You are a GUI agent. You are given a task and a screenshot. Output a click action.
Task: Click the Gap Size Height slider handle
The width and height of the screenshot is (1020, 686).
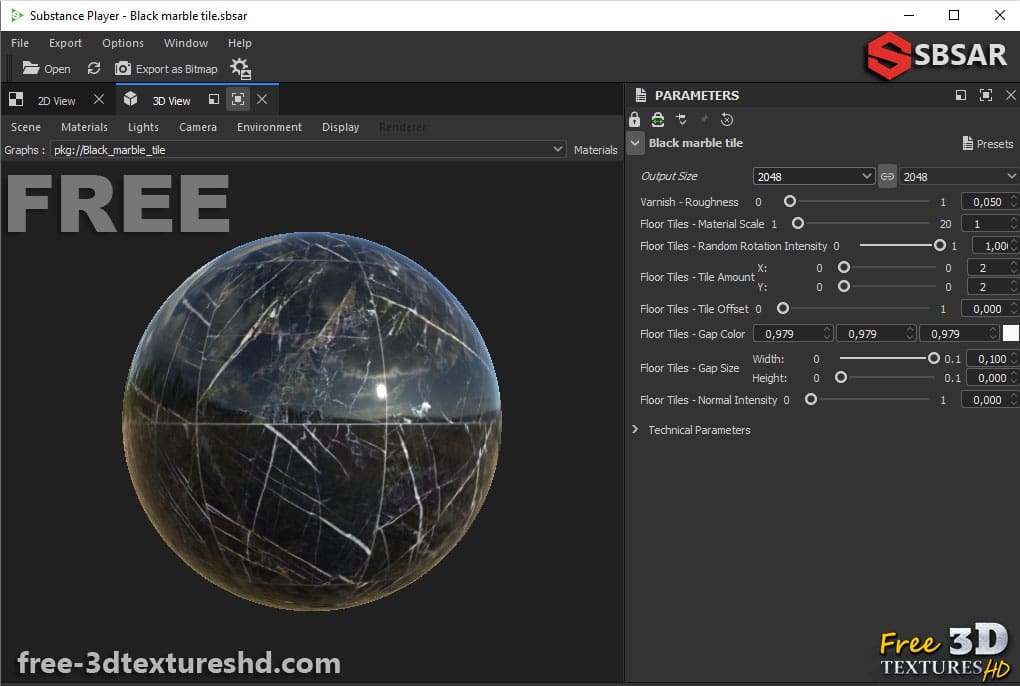point(840,377)
